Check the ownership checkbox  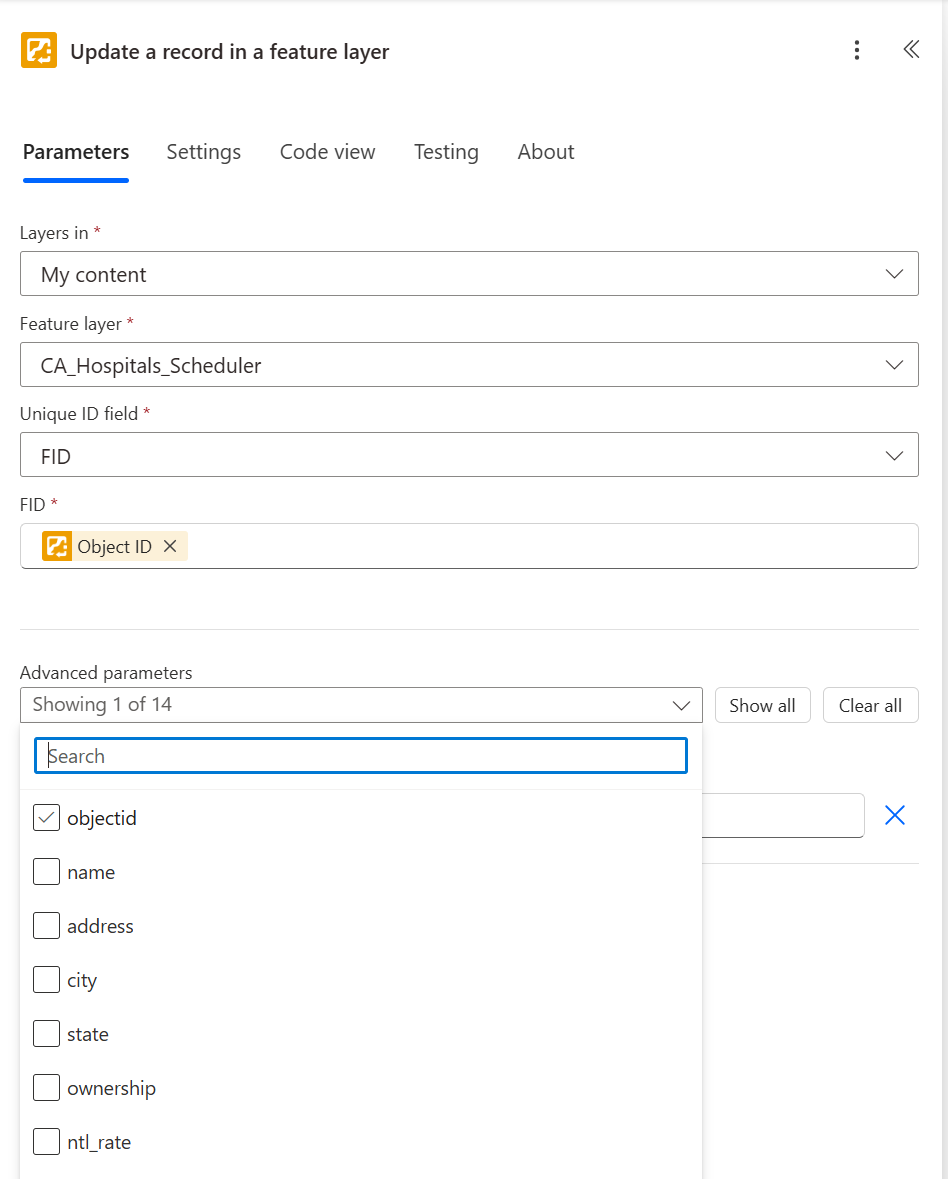(46, 1087)
